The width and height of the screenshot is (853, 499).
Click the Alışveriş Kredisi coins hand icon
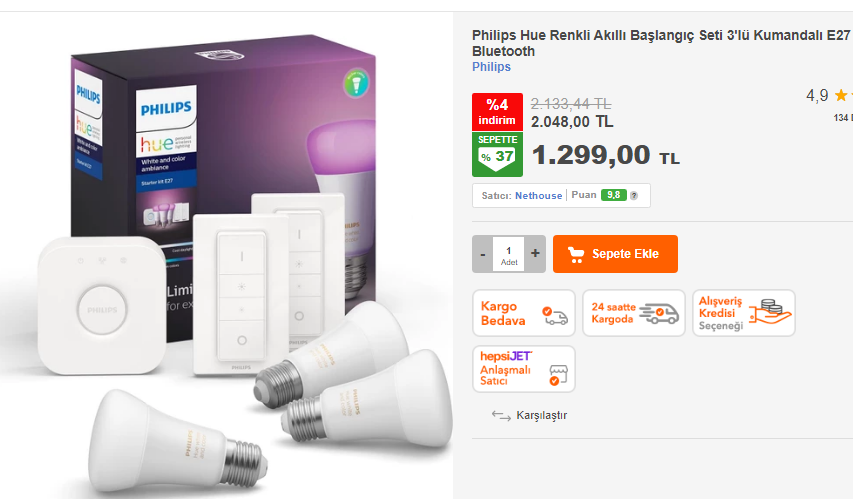770,312
